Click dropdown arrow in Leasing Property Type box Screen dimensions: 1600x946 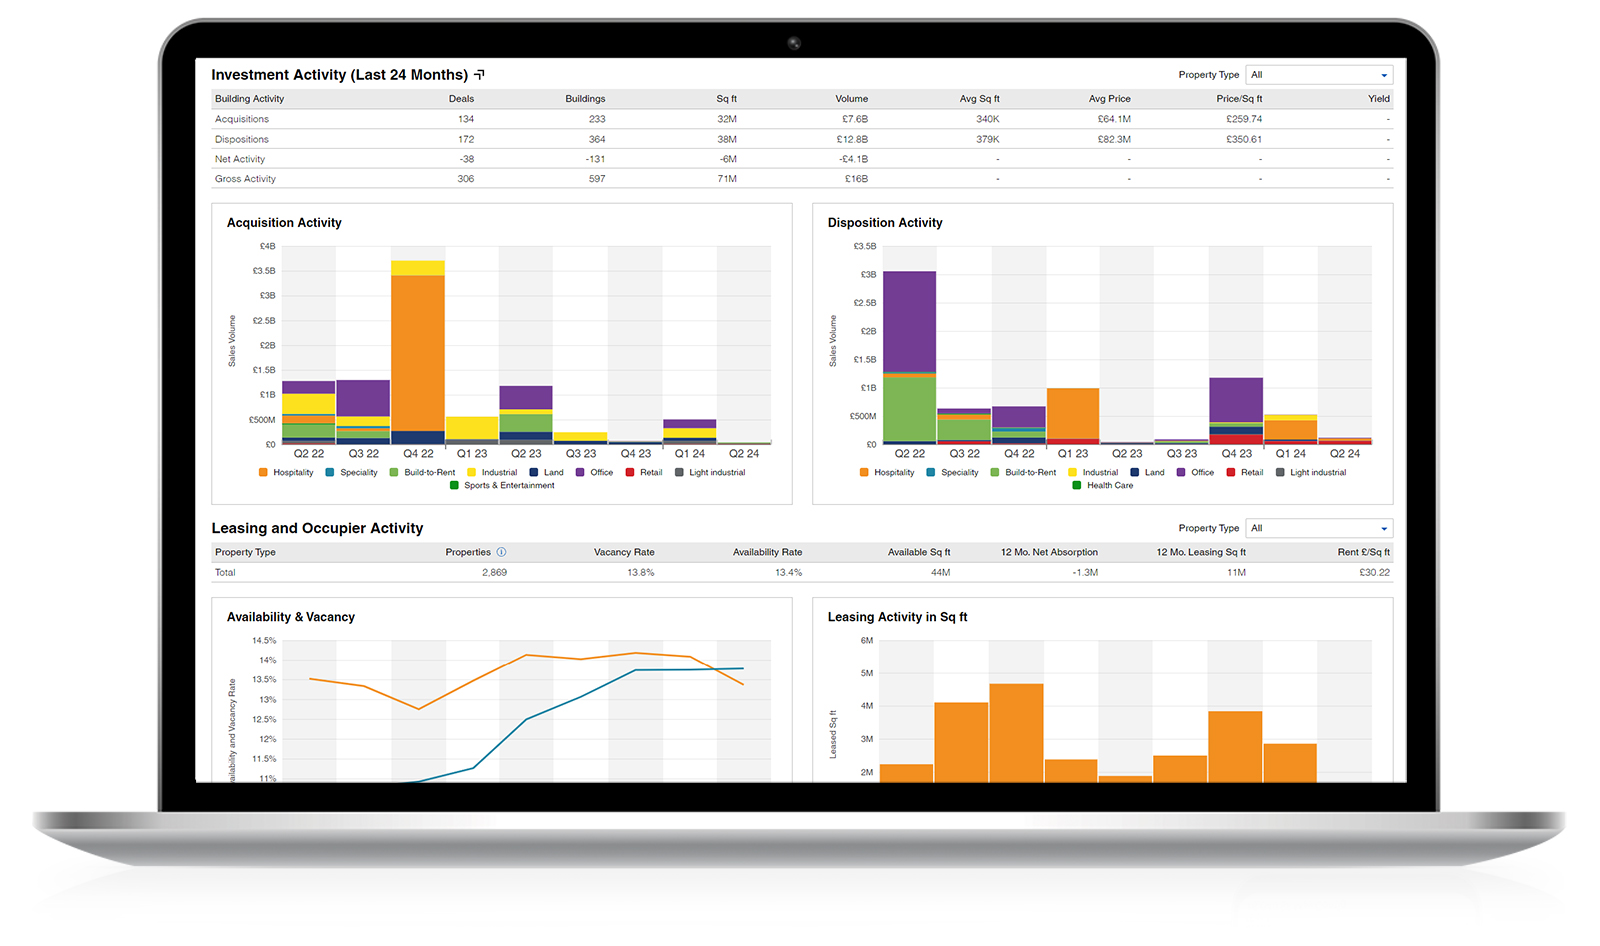(x=1384, y=529)
